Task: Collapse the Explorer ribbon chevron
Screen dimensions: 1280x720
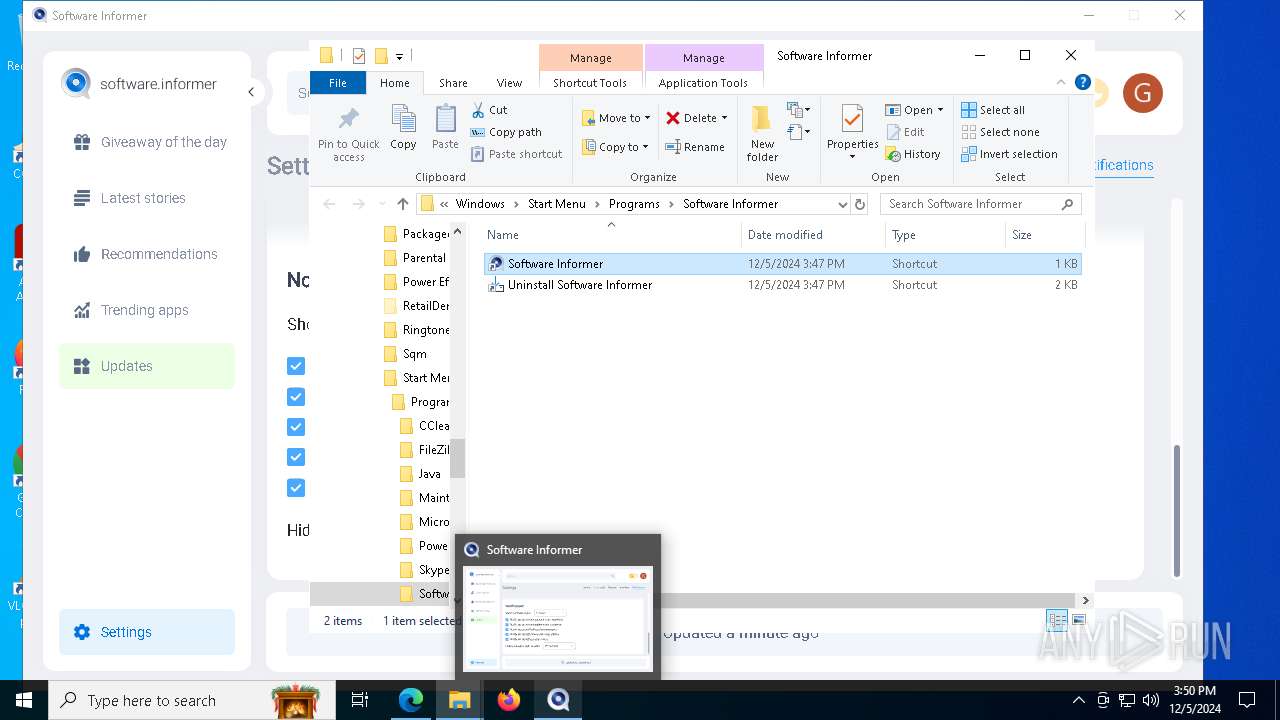Action: click(x=1061, y=83)
